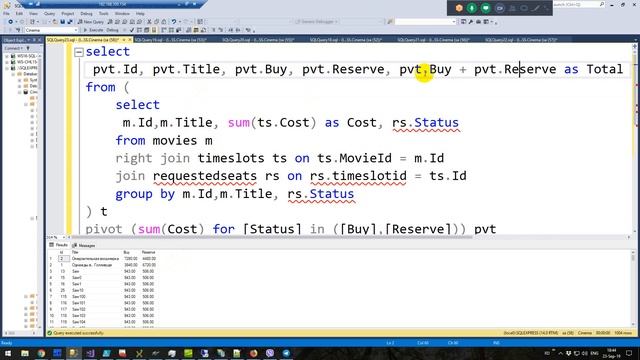The height and width of the screenshot is (360, 640).
Task: Click the Decrease indent toolbar icon
Action: [x=231, y=30]
